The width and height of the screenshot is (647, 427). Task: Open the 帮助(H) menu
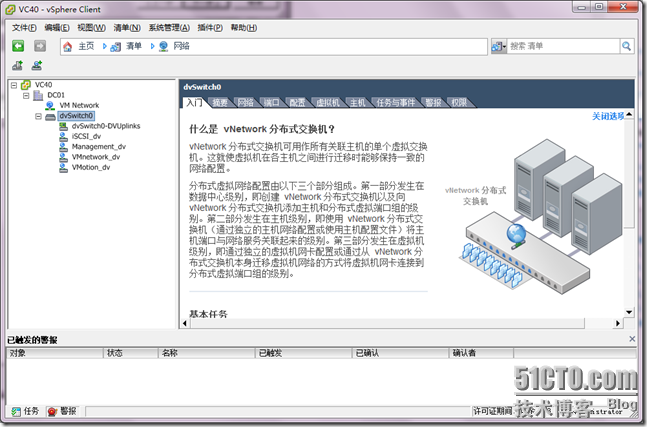point(243,28)
